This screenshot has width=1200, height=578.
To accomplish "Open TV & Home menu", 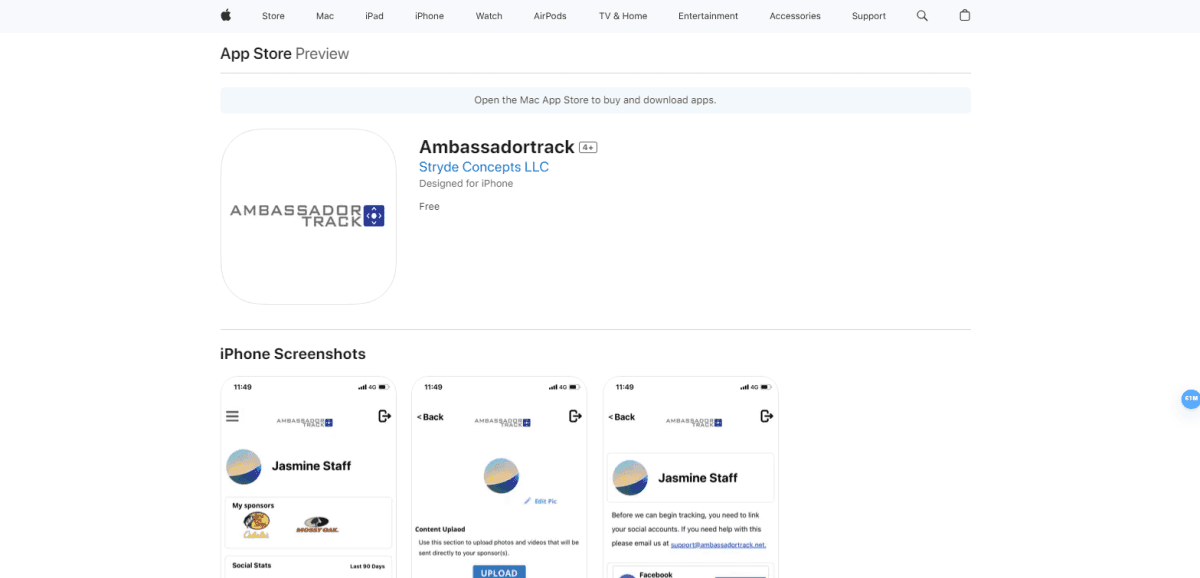I will (623, 16).
